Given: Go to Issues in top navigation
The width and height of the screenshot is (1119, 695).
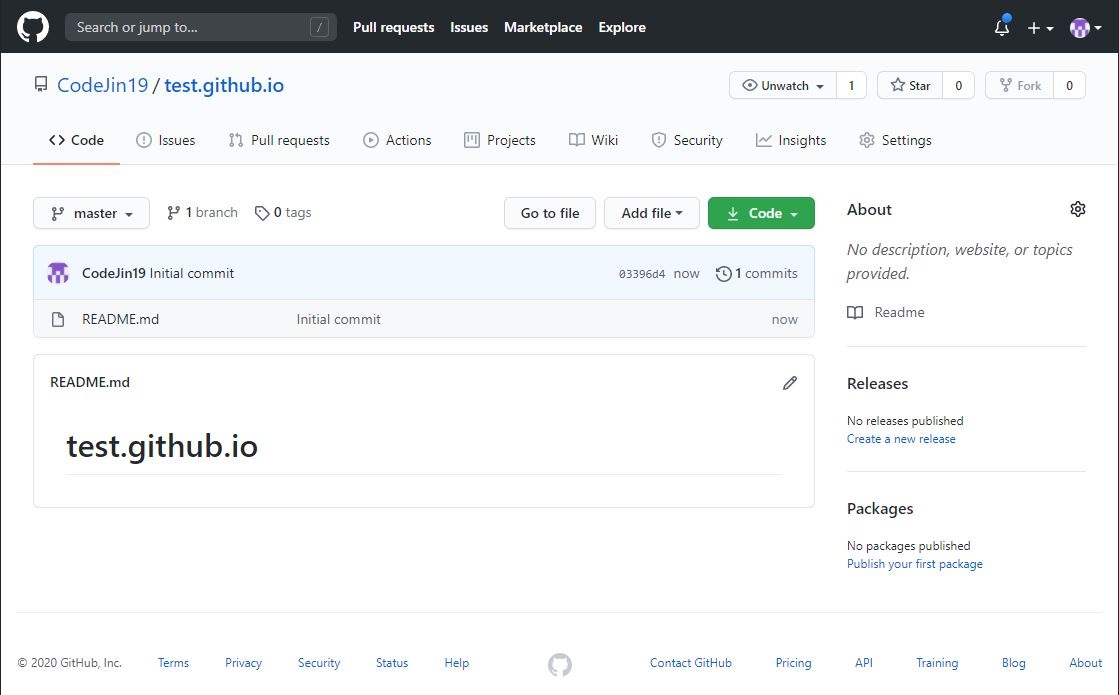Looking at the screenshot, I should point(469,27).
